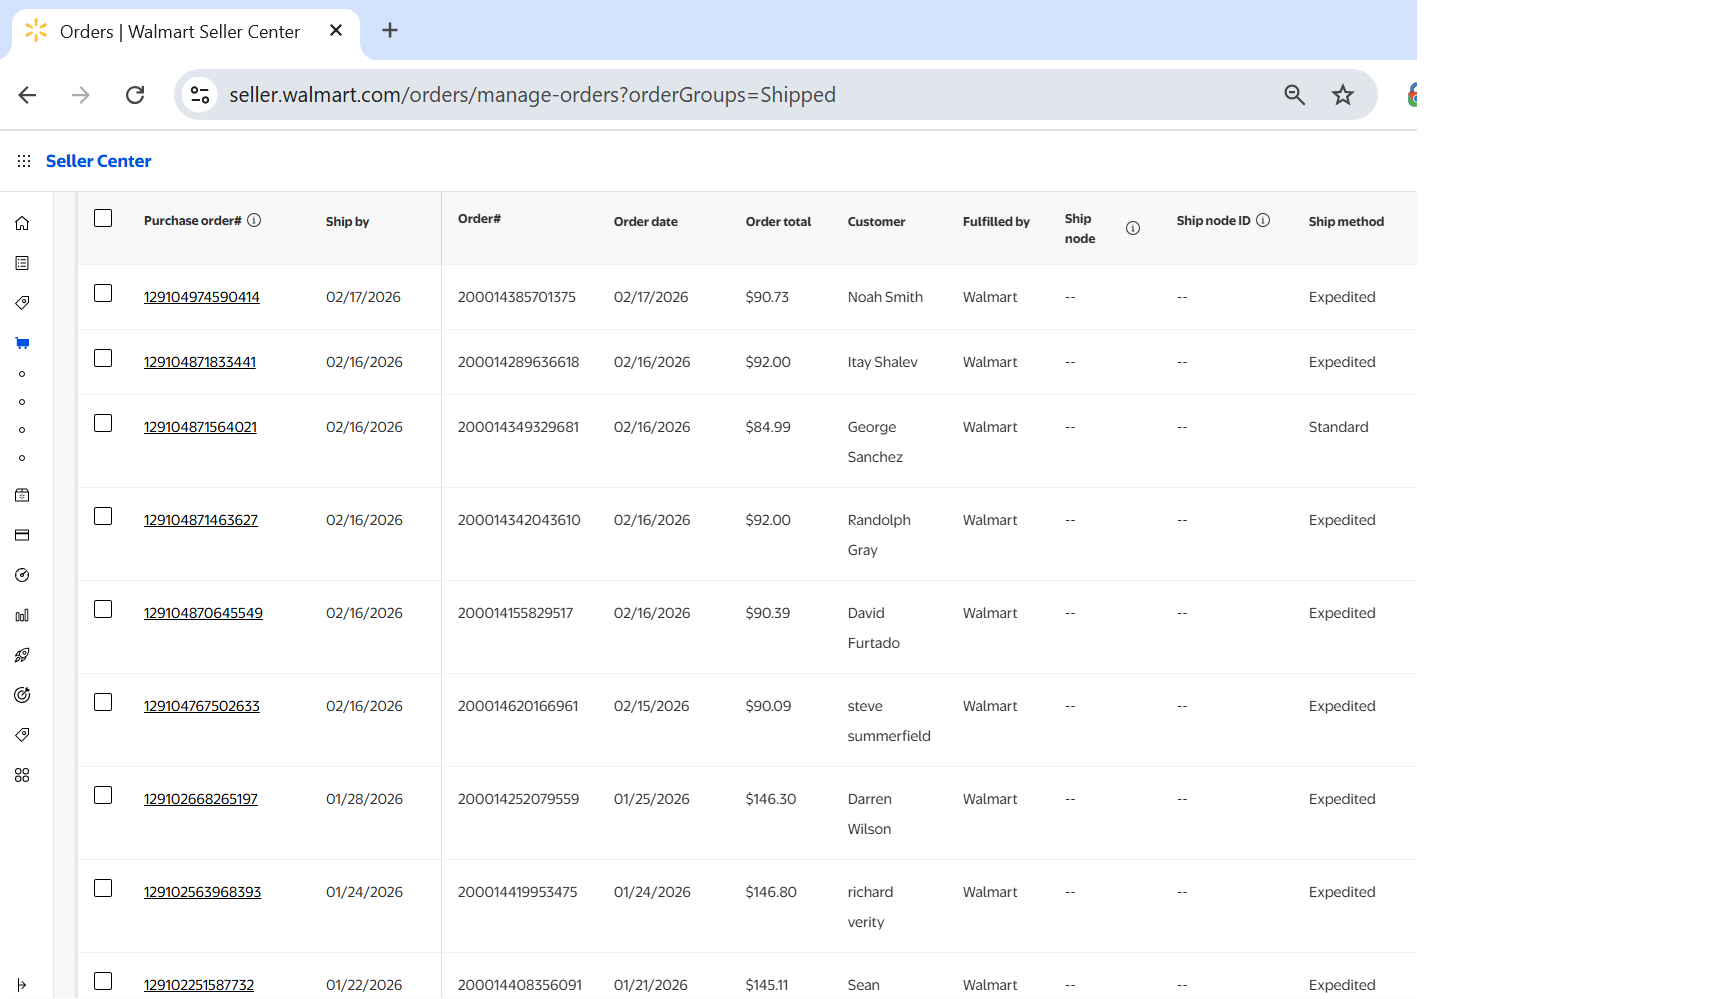
Task: Click the browser address bar URL
Action: pyautogui.click(x=532, y=95)
